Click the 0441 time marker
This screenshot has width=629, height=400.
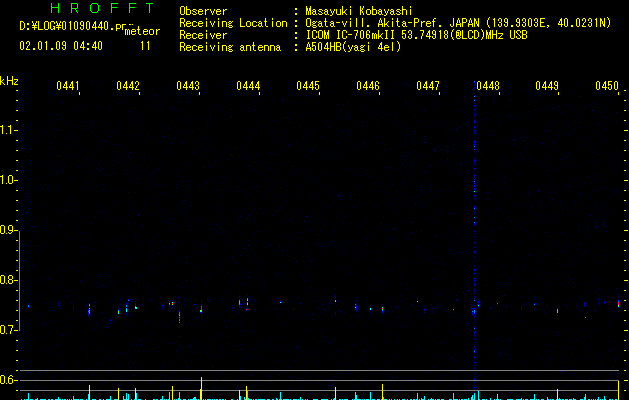(67, 86)
